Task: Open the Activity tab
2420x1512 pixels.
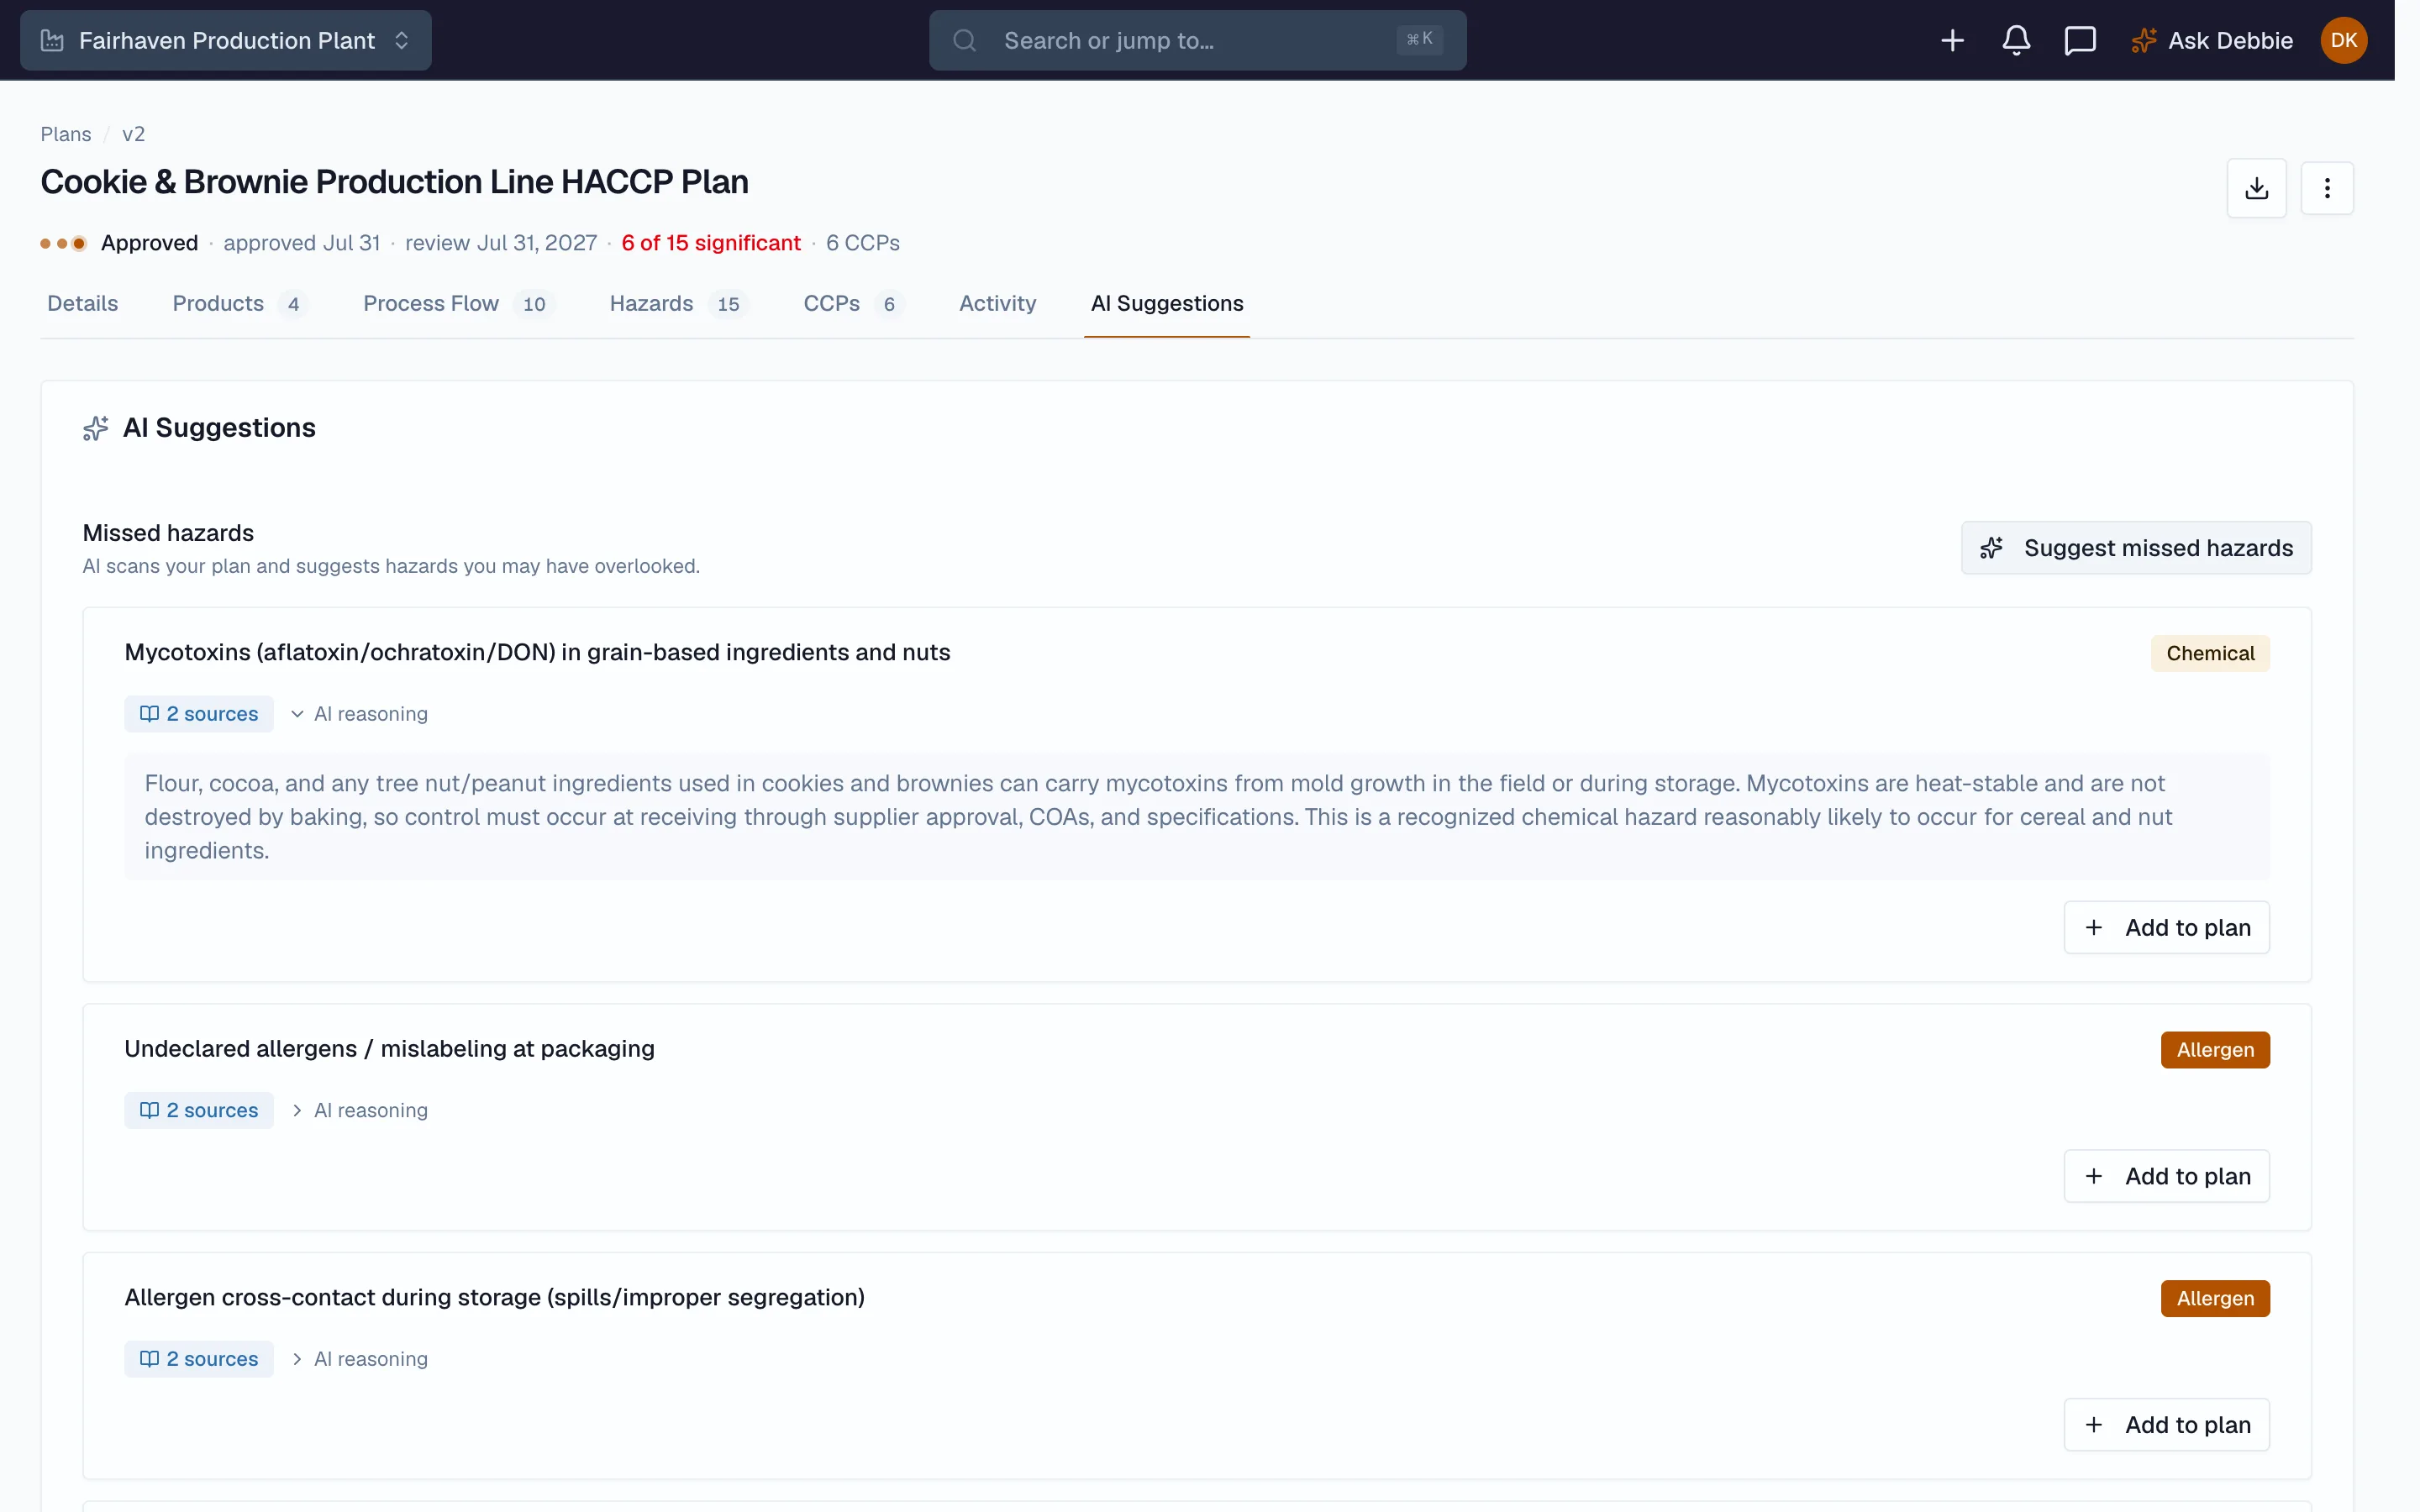Action: pyautogui.click(x=997, y=303)
